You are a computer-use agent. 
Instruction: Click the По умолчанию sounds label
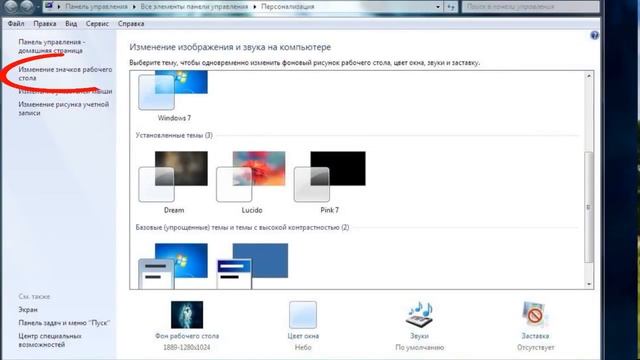pyautogui.click(x=419, y=347)
